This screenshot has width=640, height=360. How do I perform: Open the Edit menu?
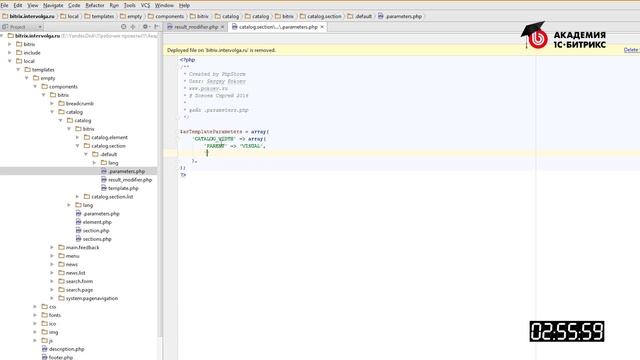[18, 5]
